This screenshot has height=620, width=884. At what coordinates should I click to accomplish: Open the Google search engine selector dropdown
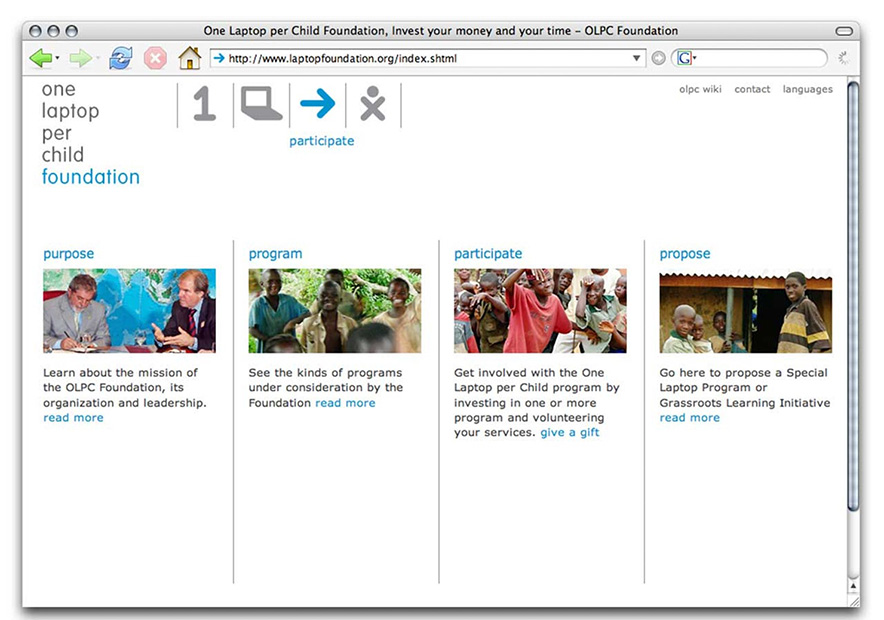(686, 58)
